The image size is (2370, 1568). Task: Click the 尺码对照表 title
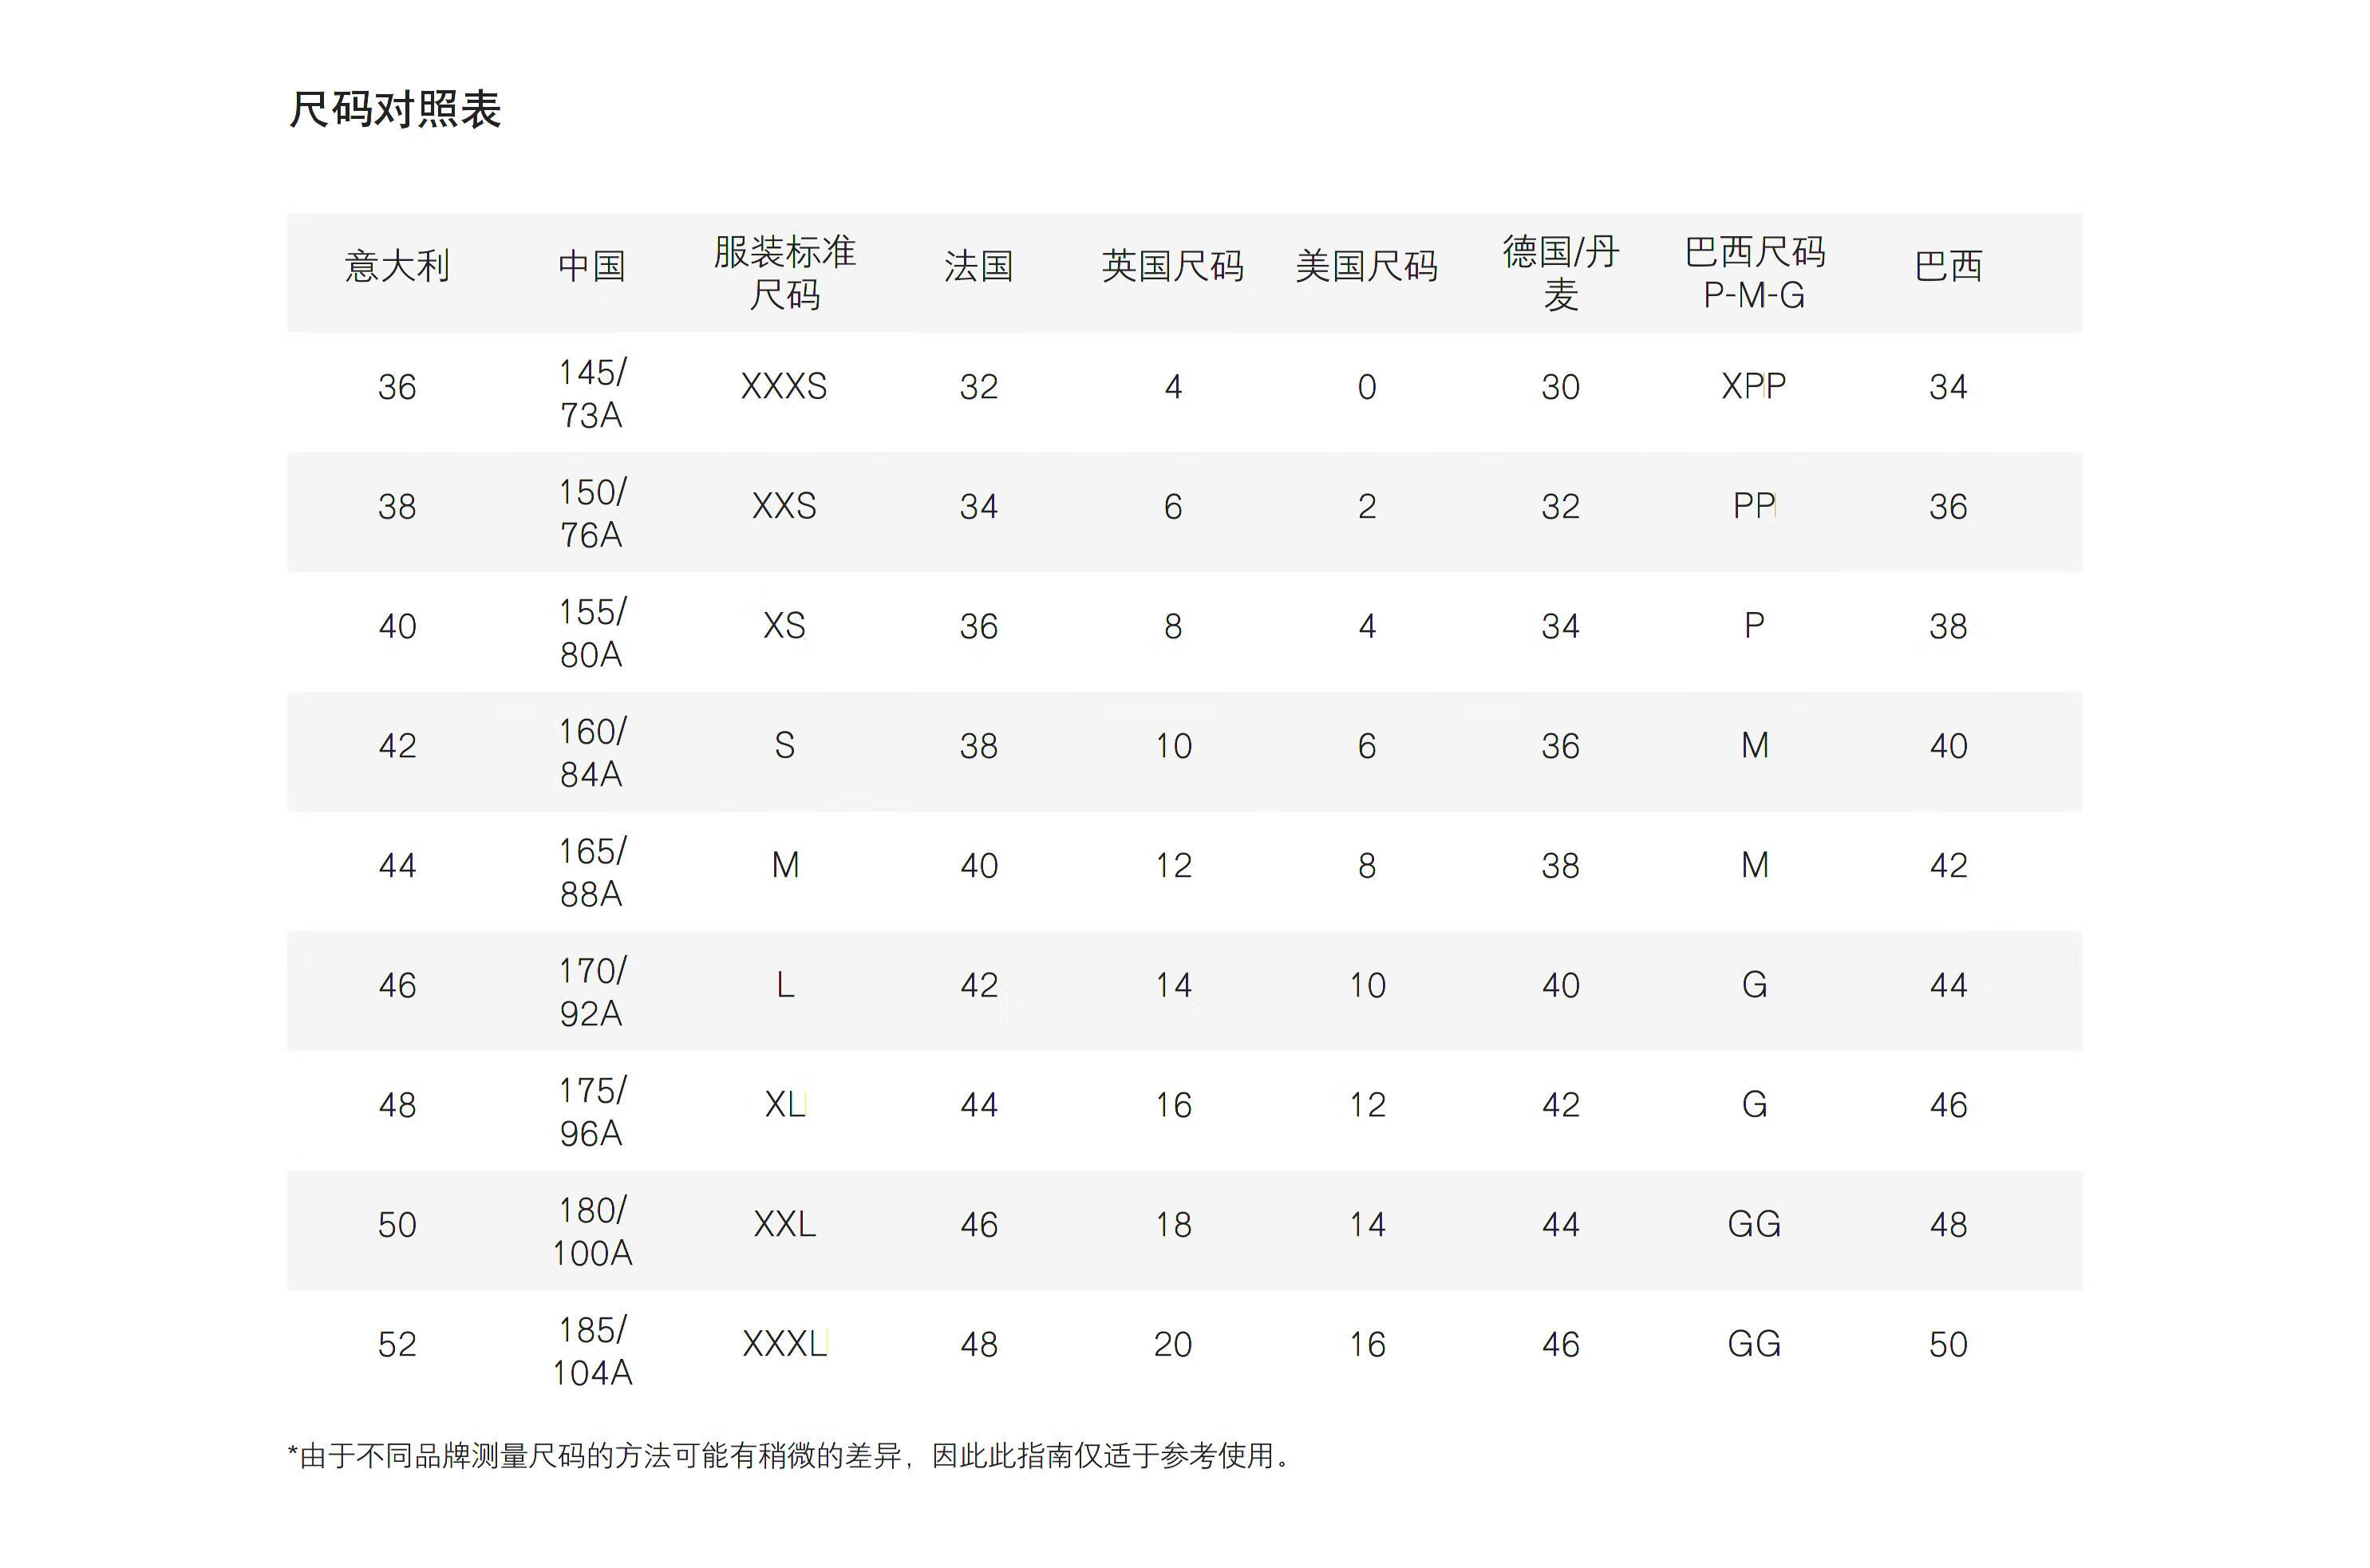pyautogui.click(x=395, y=109)
